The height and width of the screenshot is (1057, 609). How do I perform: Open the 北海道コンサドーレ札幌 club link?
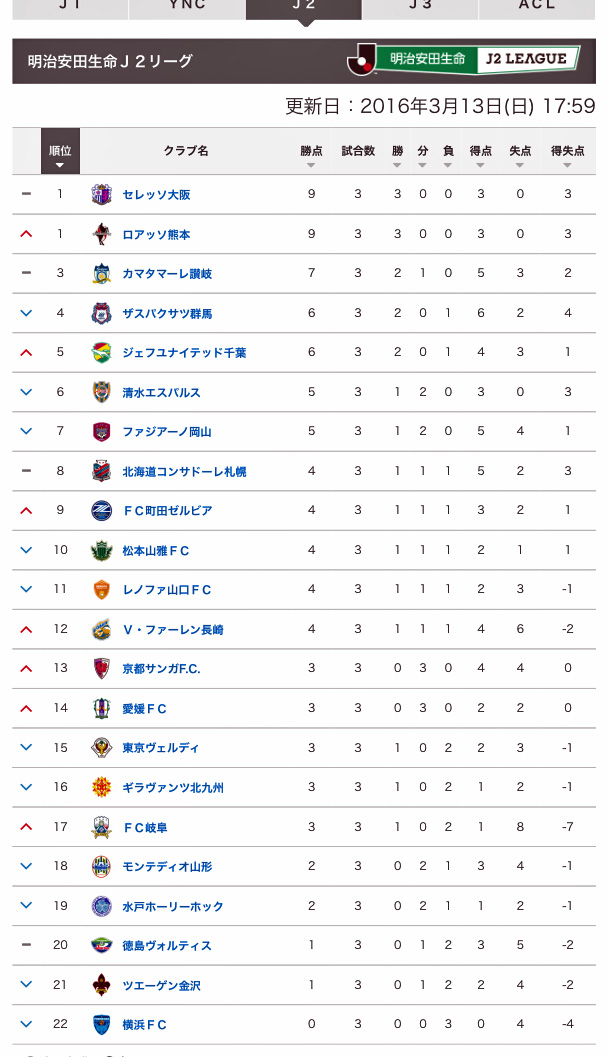pyautogui.click(x=184, y=471)
